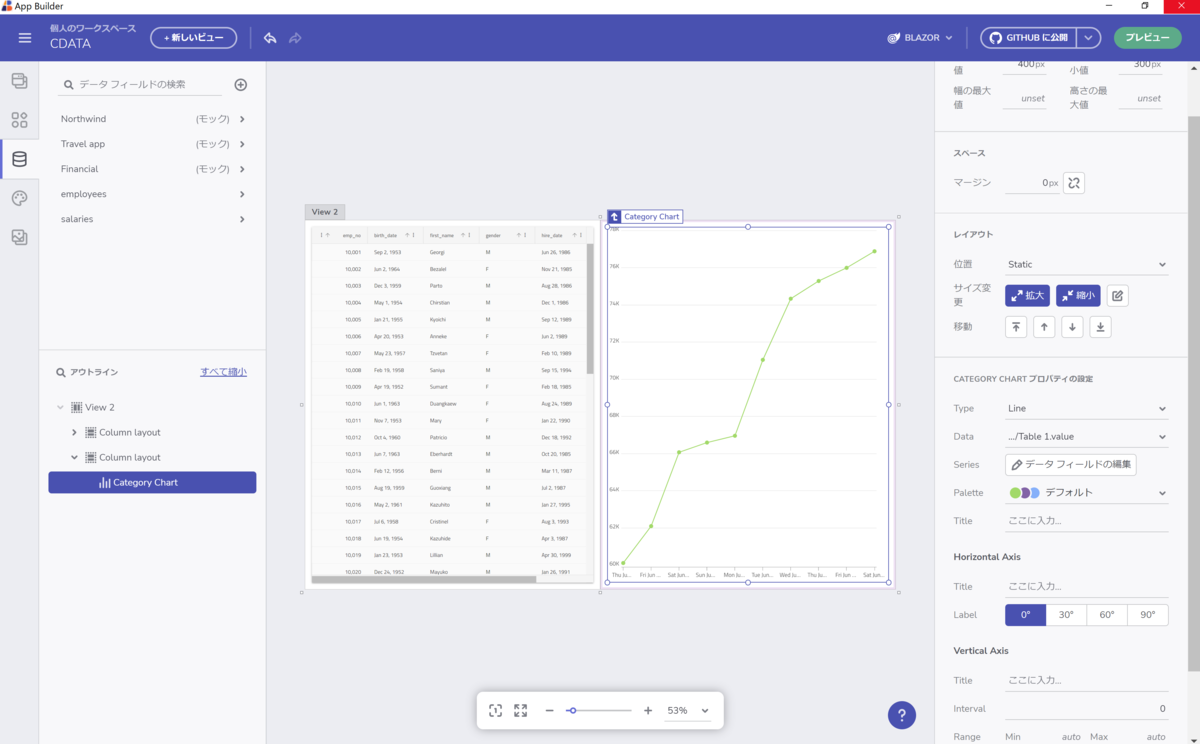Viewport: 1200px width, 744px height.
Task: Open the theme palette sidebar icon
Action: (19, 198)
